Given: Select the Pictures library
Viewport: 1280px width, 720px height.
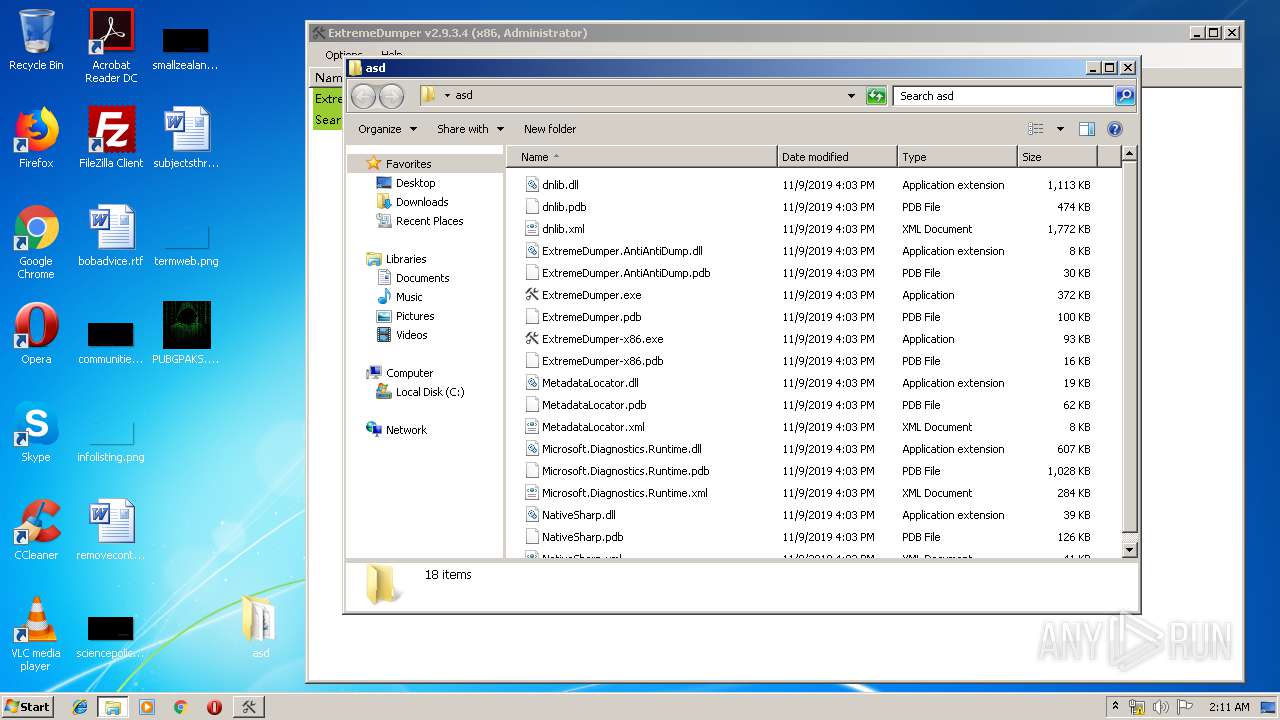Looking at the screenshot, I should click(415, 316).
